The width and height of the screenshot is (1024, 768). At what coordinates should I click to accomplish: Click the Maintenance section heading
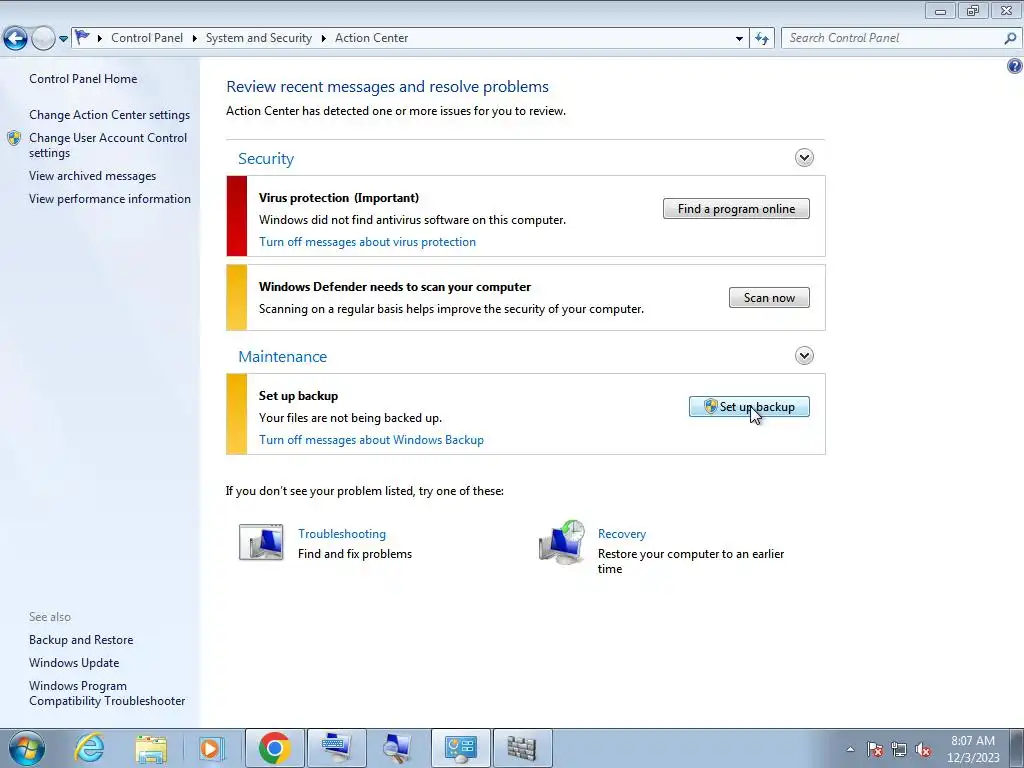pos(282,357)
